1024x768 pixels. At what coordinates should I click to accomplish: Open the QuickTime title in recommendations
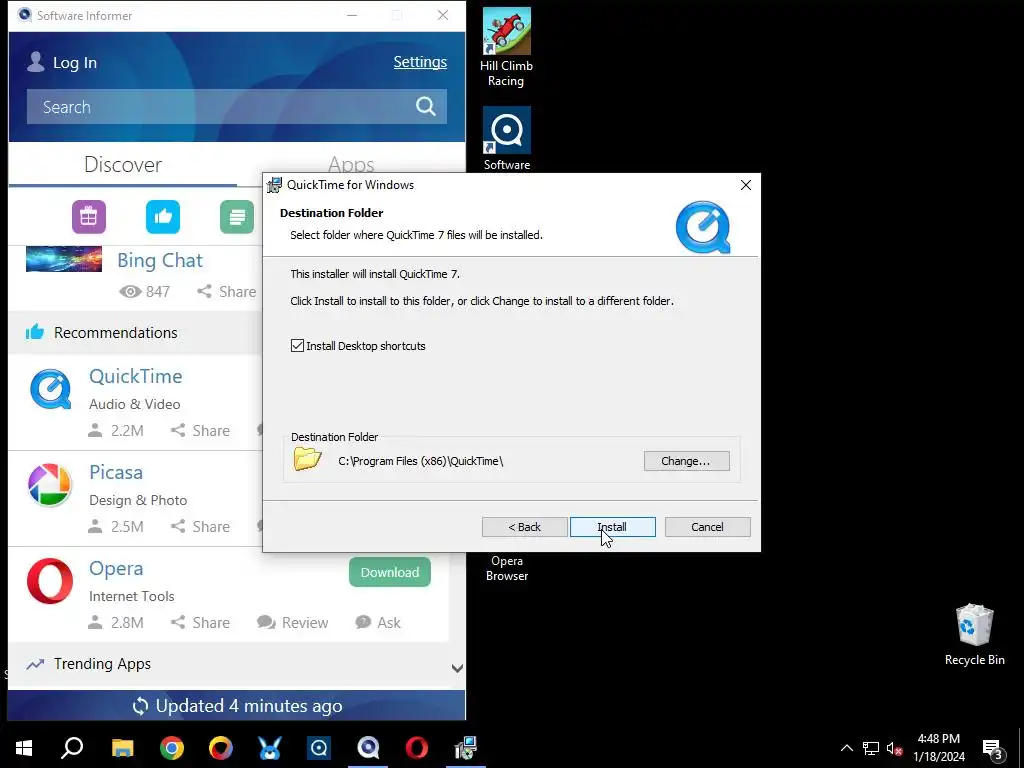(136, 376)
